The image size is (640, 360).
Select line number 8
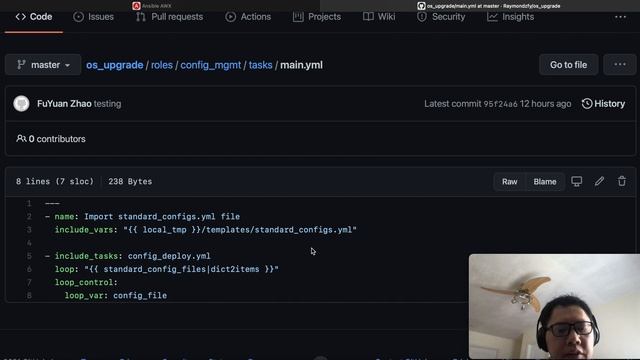(x=29, y=296)
